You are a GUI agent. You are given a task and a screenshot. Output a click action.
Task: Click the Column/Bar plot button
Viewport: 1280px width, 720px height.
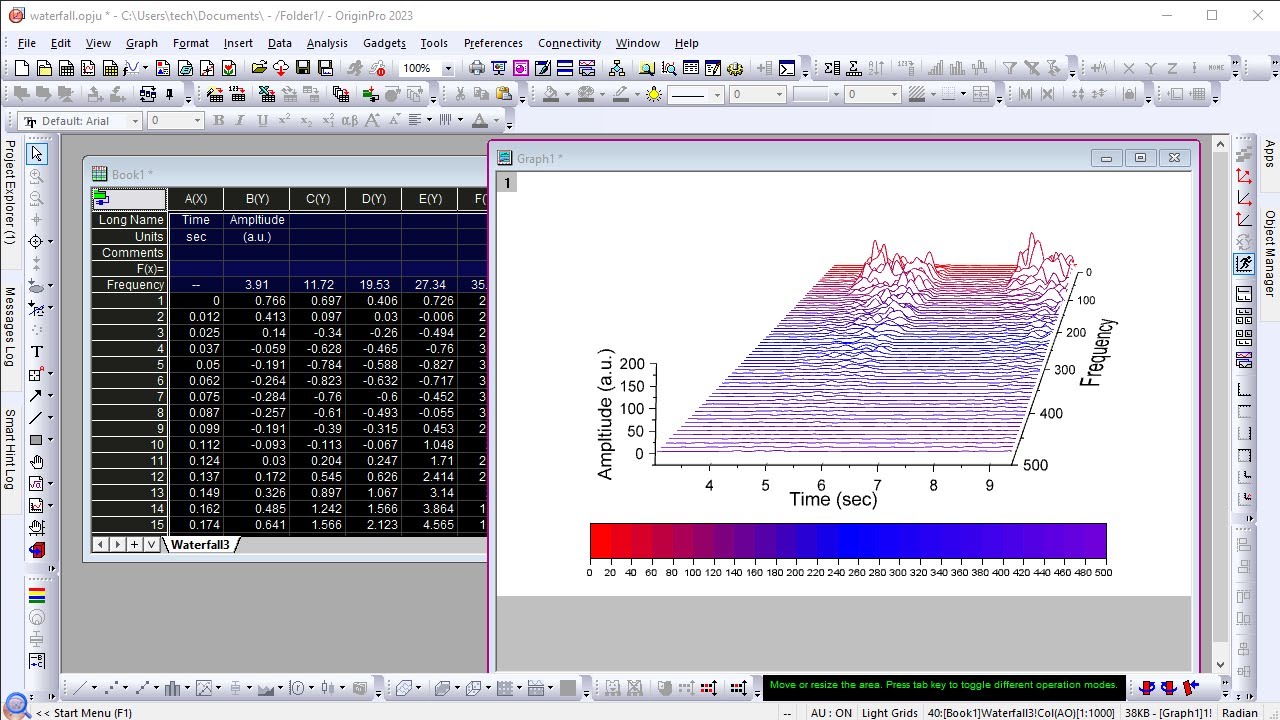[173, 688]
